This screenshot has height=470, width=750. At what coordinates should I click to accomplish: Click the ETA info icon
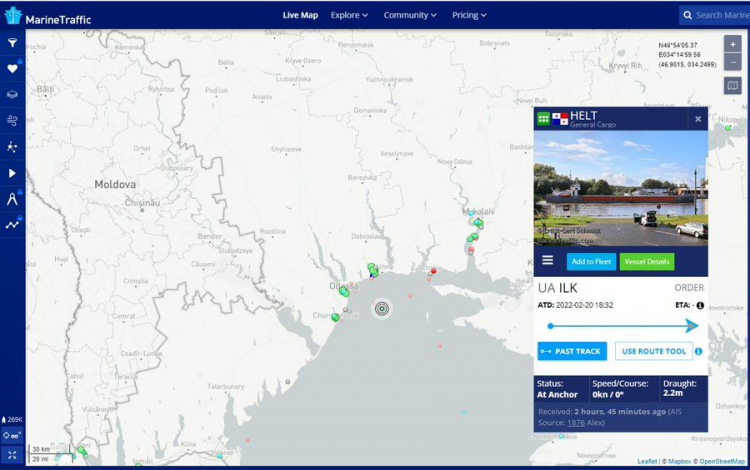tap(700, 305)
